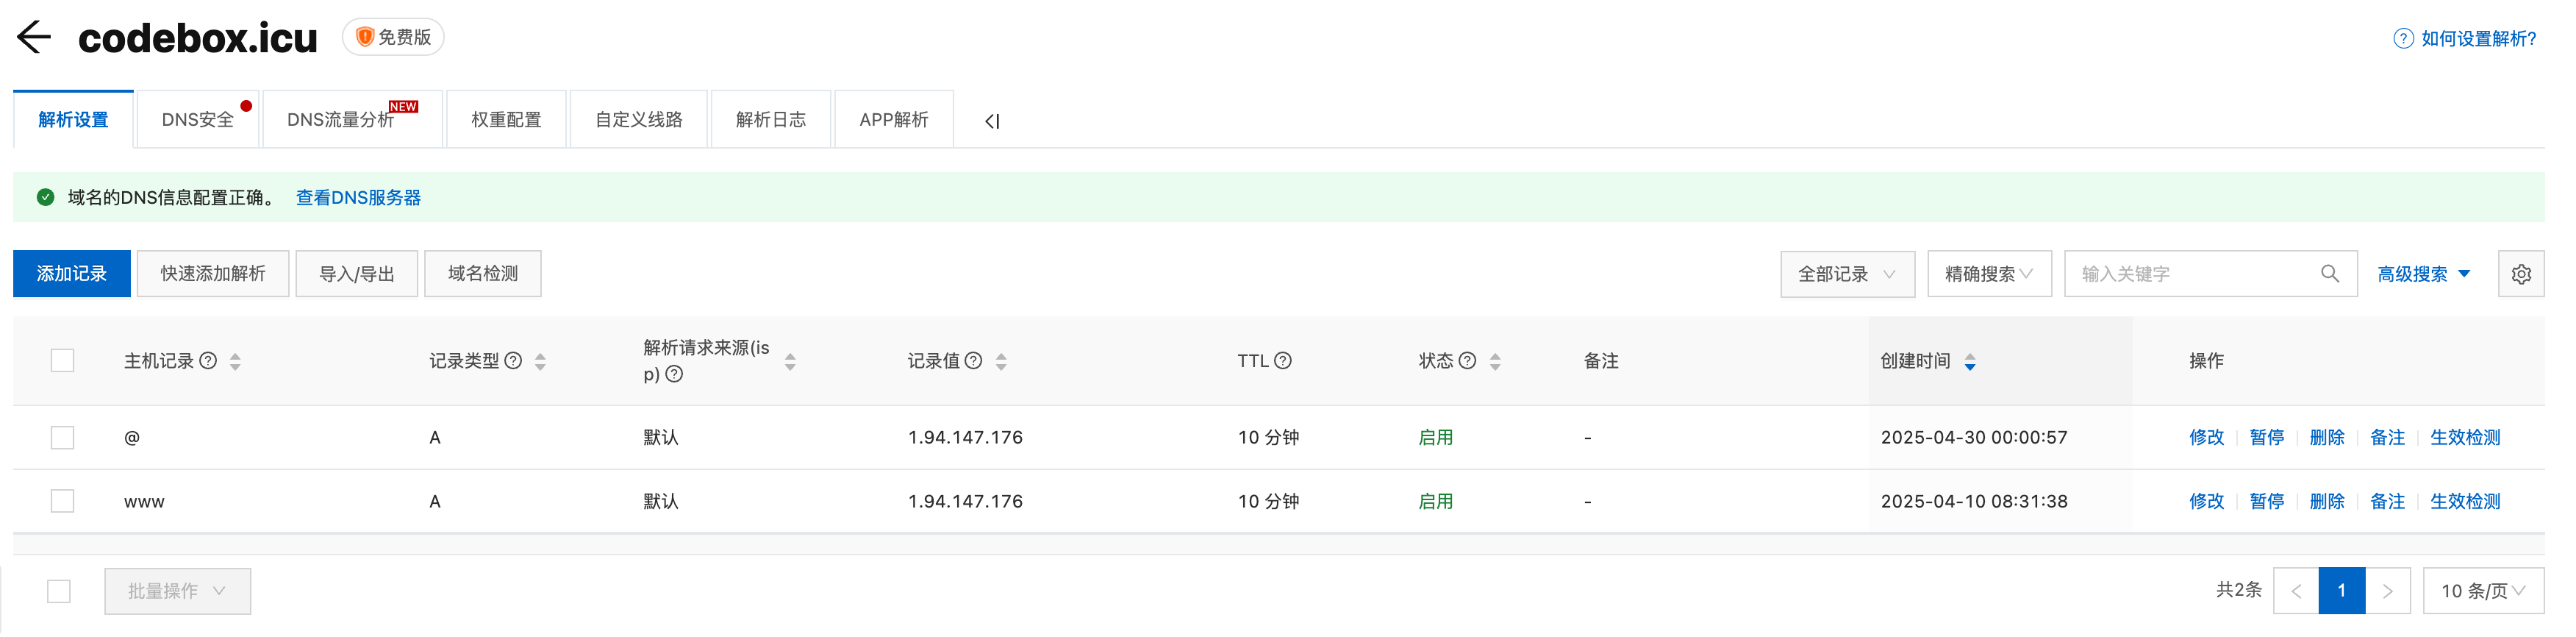2576x637 pixels.
Task: Sort by 创建时间 column arrows
Action: (x=1969, y=362)
